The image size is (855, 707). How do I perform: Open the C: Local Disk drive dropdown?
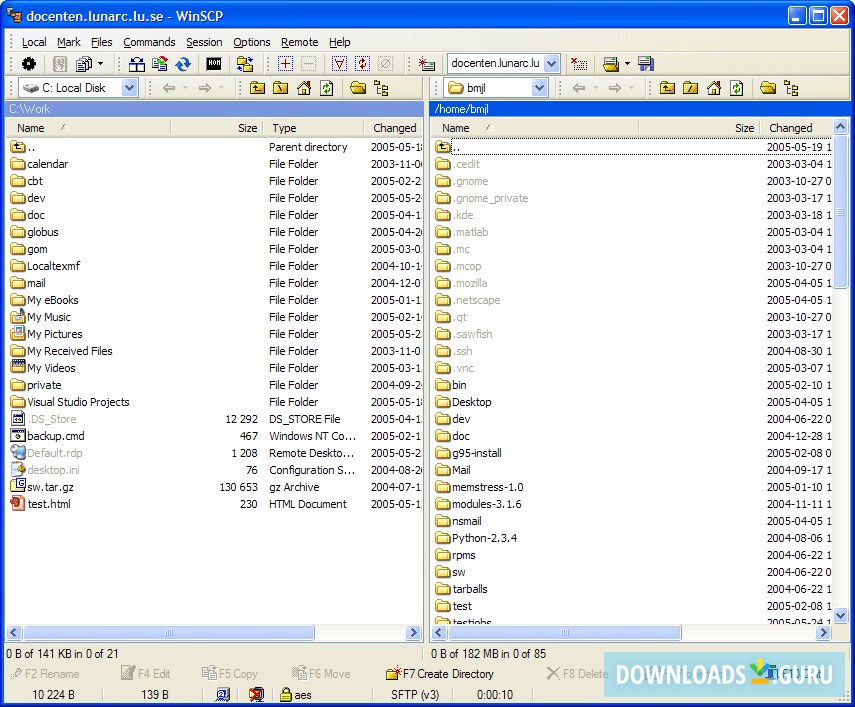129,88
